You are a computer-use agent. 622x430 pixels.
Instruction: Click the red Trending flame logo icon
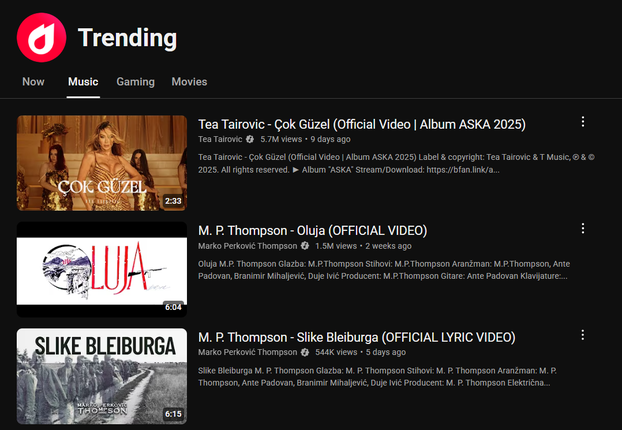(41, 38)
